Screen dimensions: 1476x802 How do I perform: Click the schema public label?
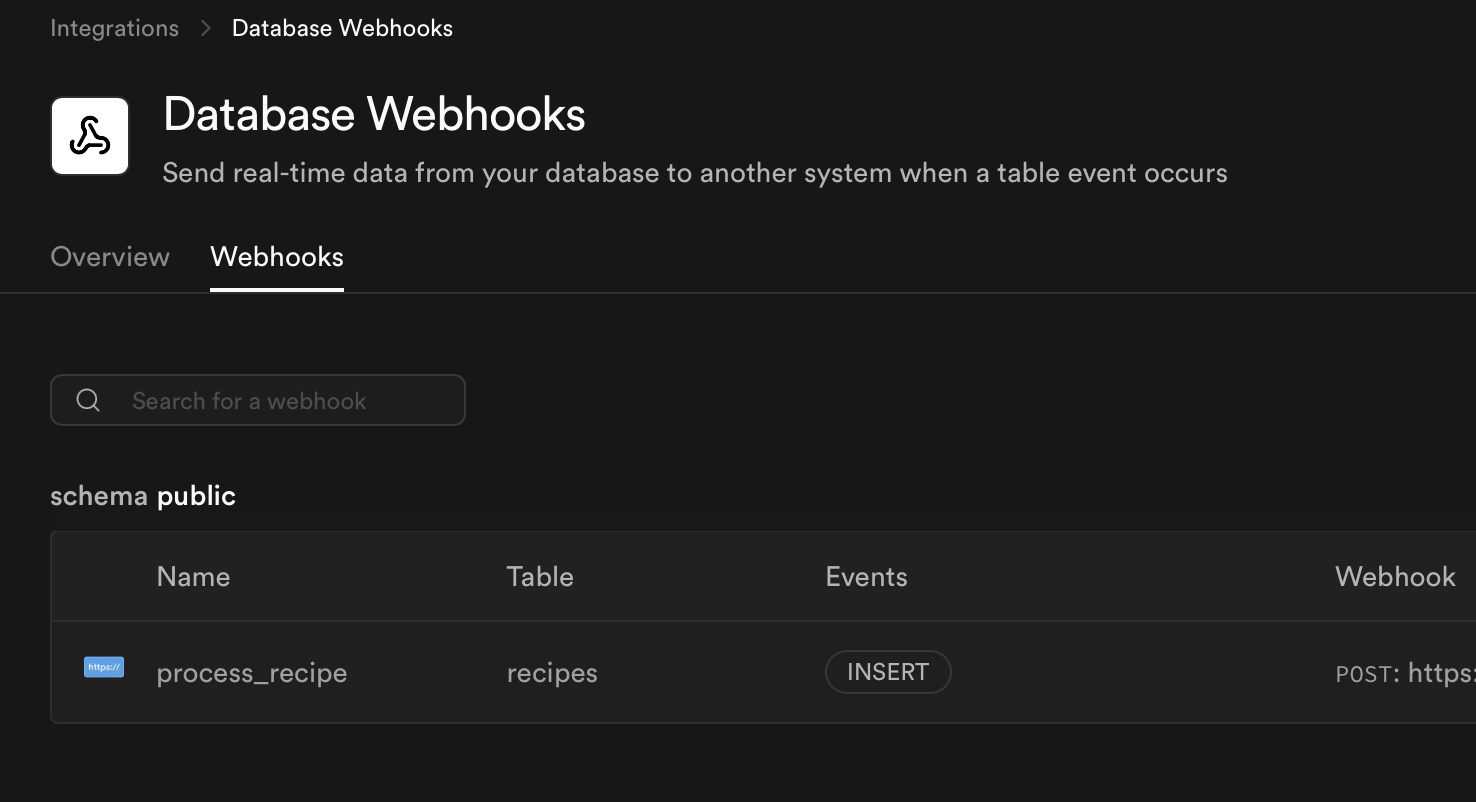(x=143, y=496)
